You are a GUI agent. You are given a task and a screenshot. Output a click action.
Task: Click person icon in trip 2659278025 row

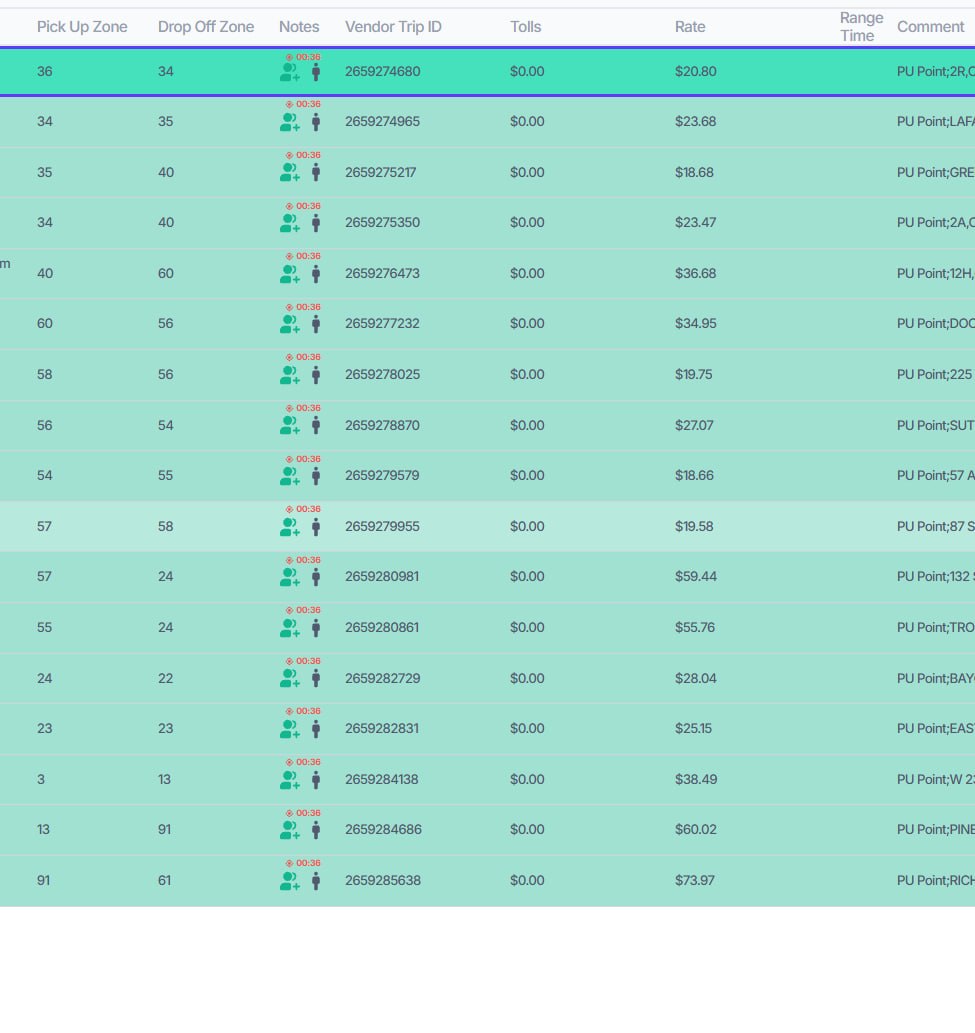point(316,375)
